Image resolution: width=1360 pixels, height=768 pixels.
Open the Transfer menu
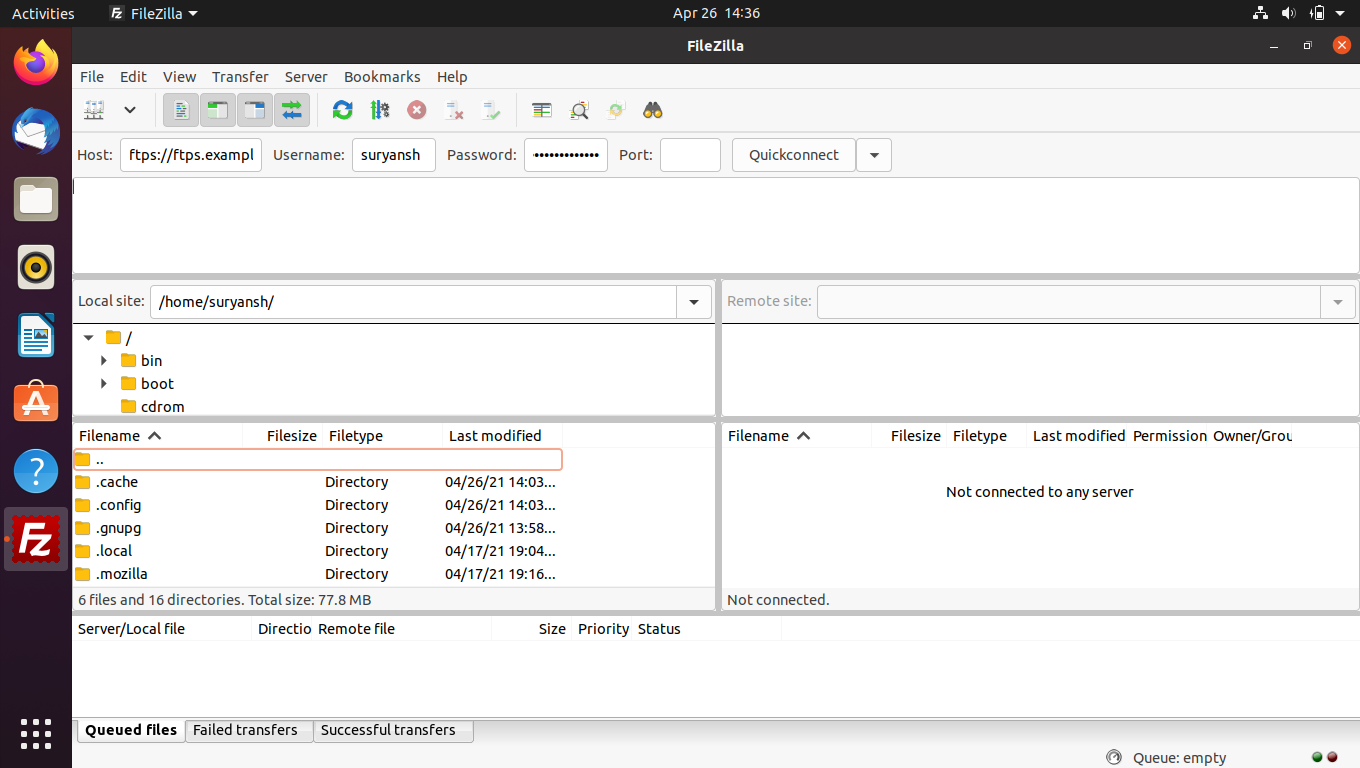pos(239,77)
